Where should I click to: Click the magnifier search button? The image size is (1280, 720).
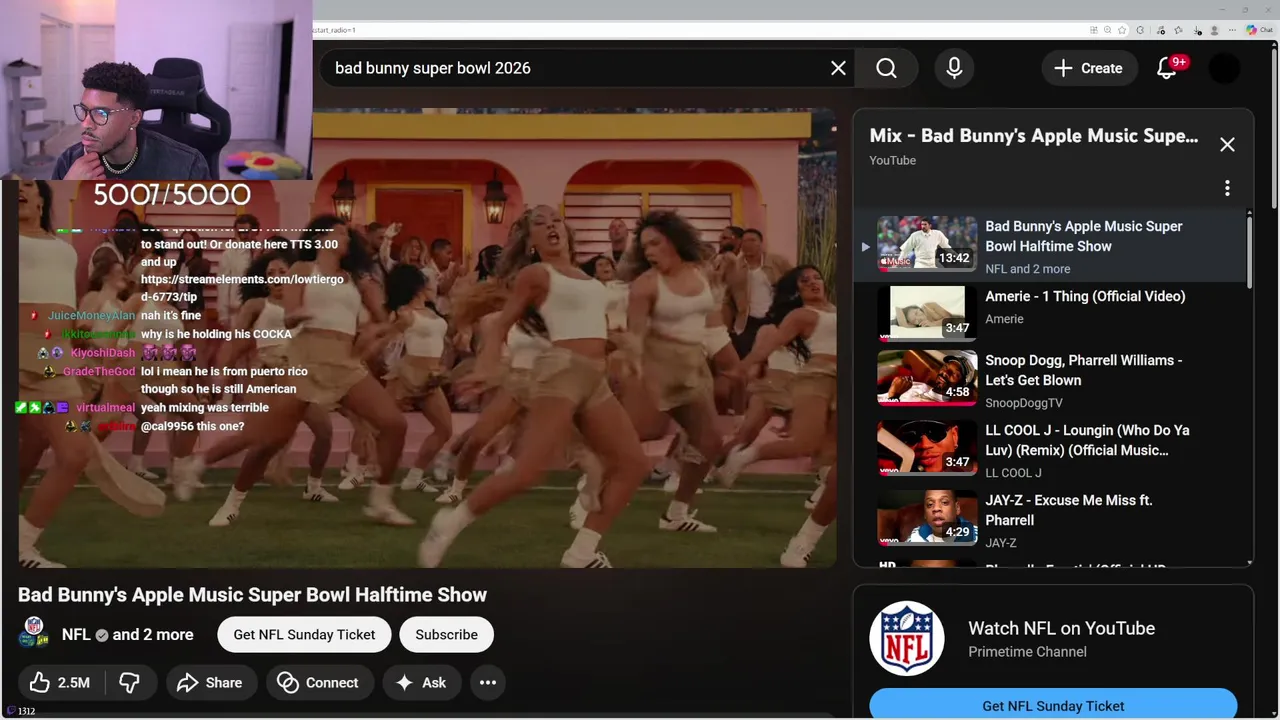tap(886, 68)
